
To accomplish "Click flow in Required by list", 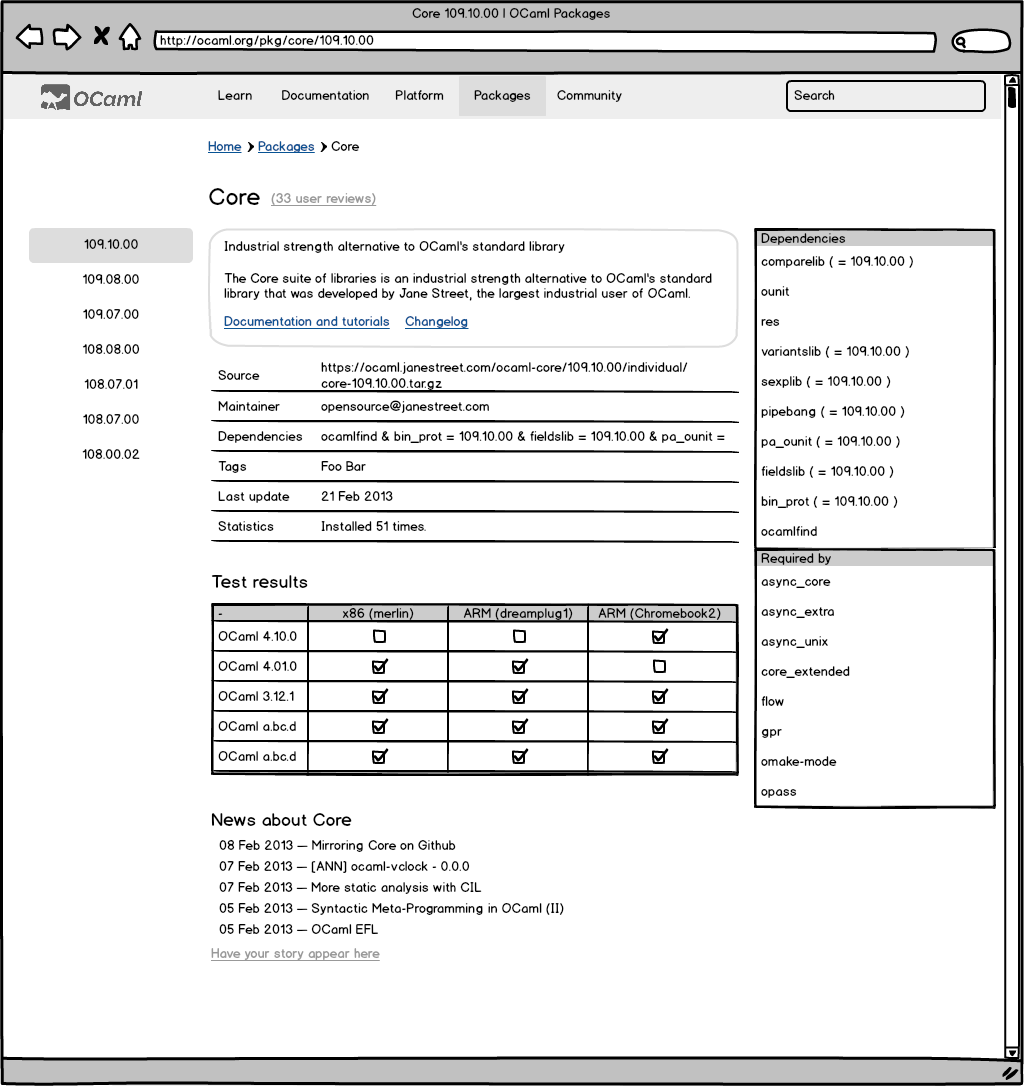I will tap(773, 702).
